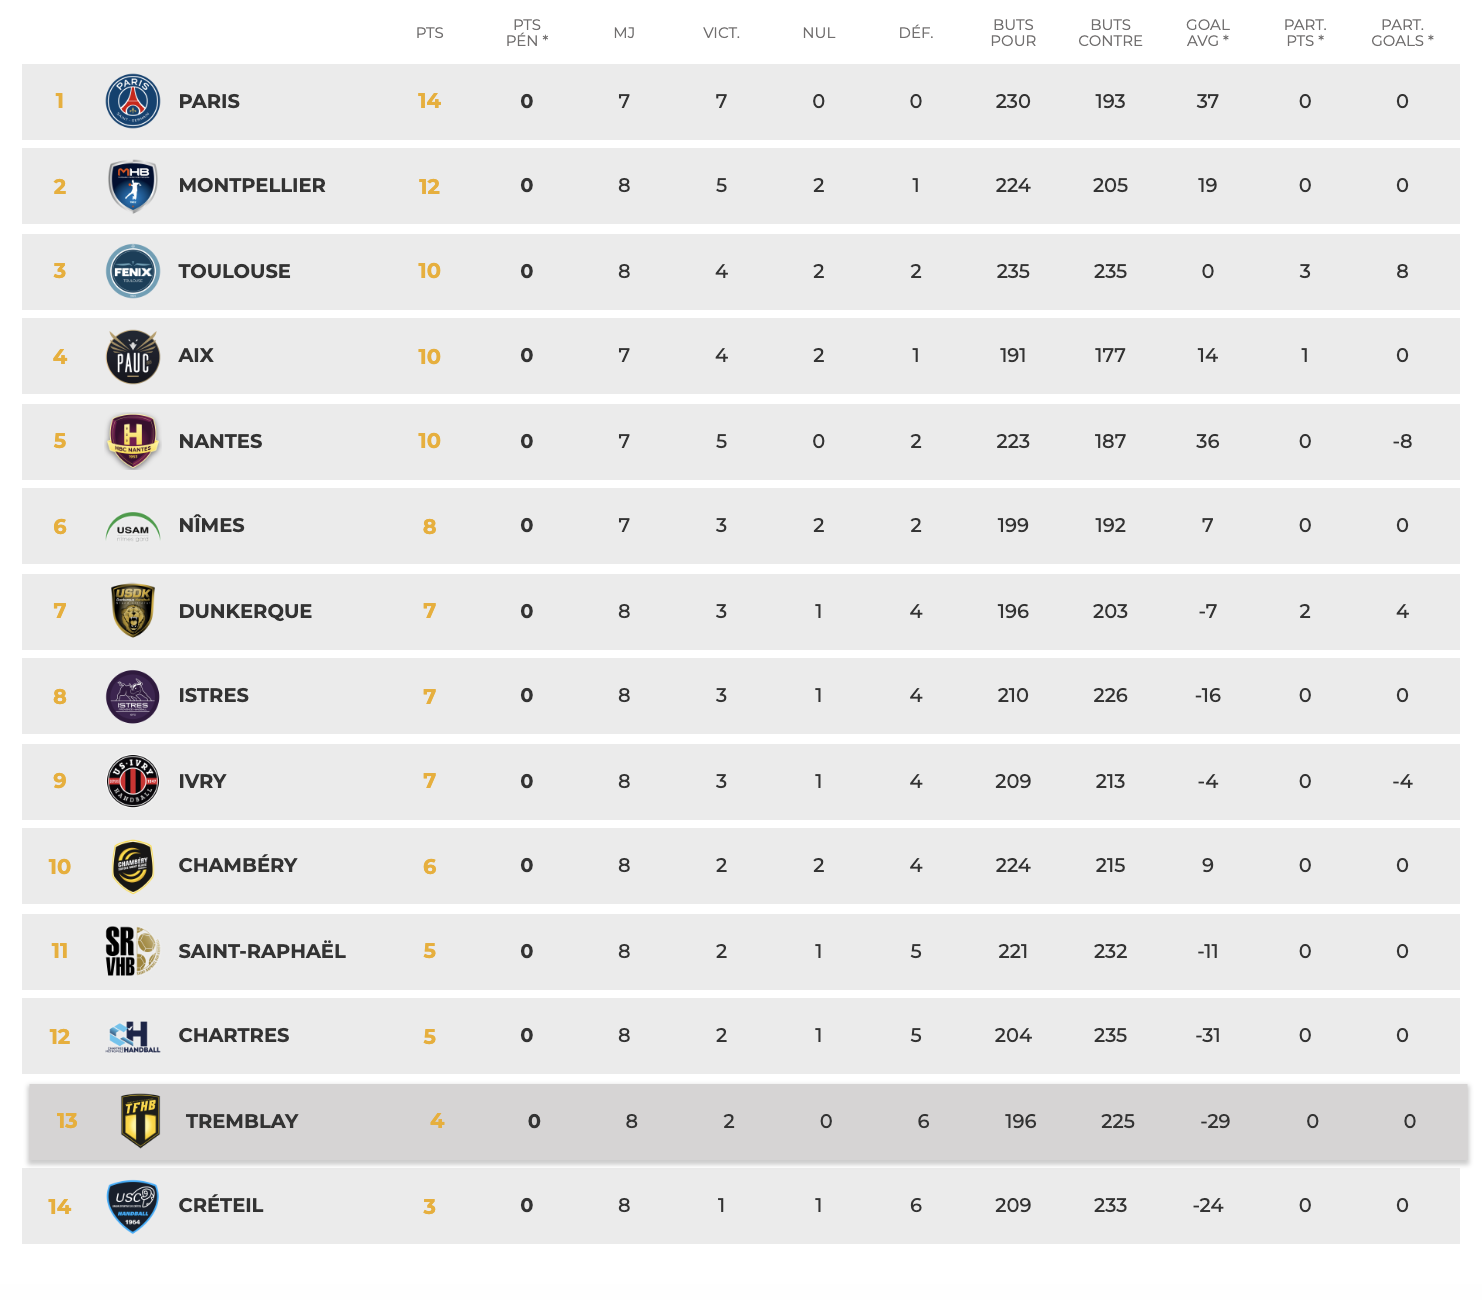Click the TREMBLAY team name
Image resolution: width=1482 pixels, height=1300 pixels.
[242, 1121]
